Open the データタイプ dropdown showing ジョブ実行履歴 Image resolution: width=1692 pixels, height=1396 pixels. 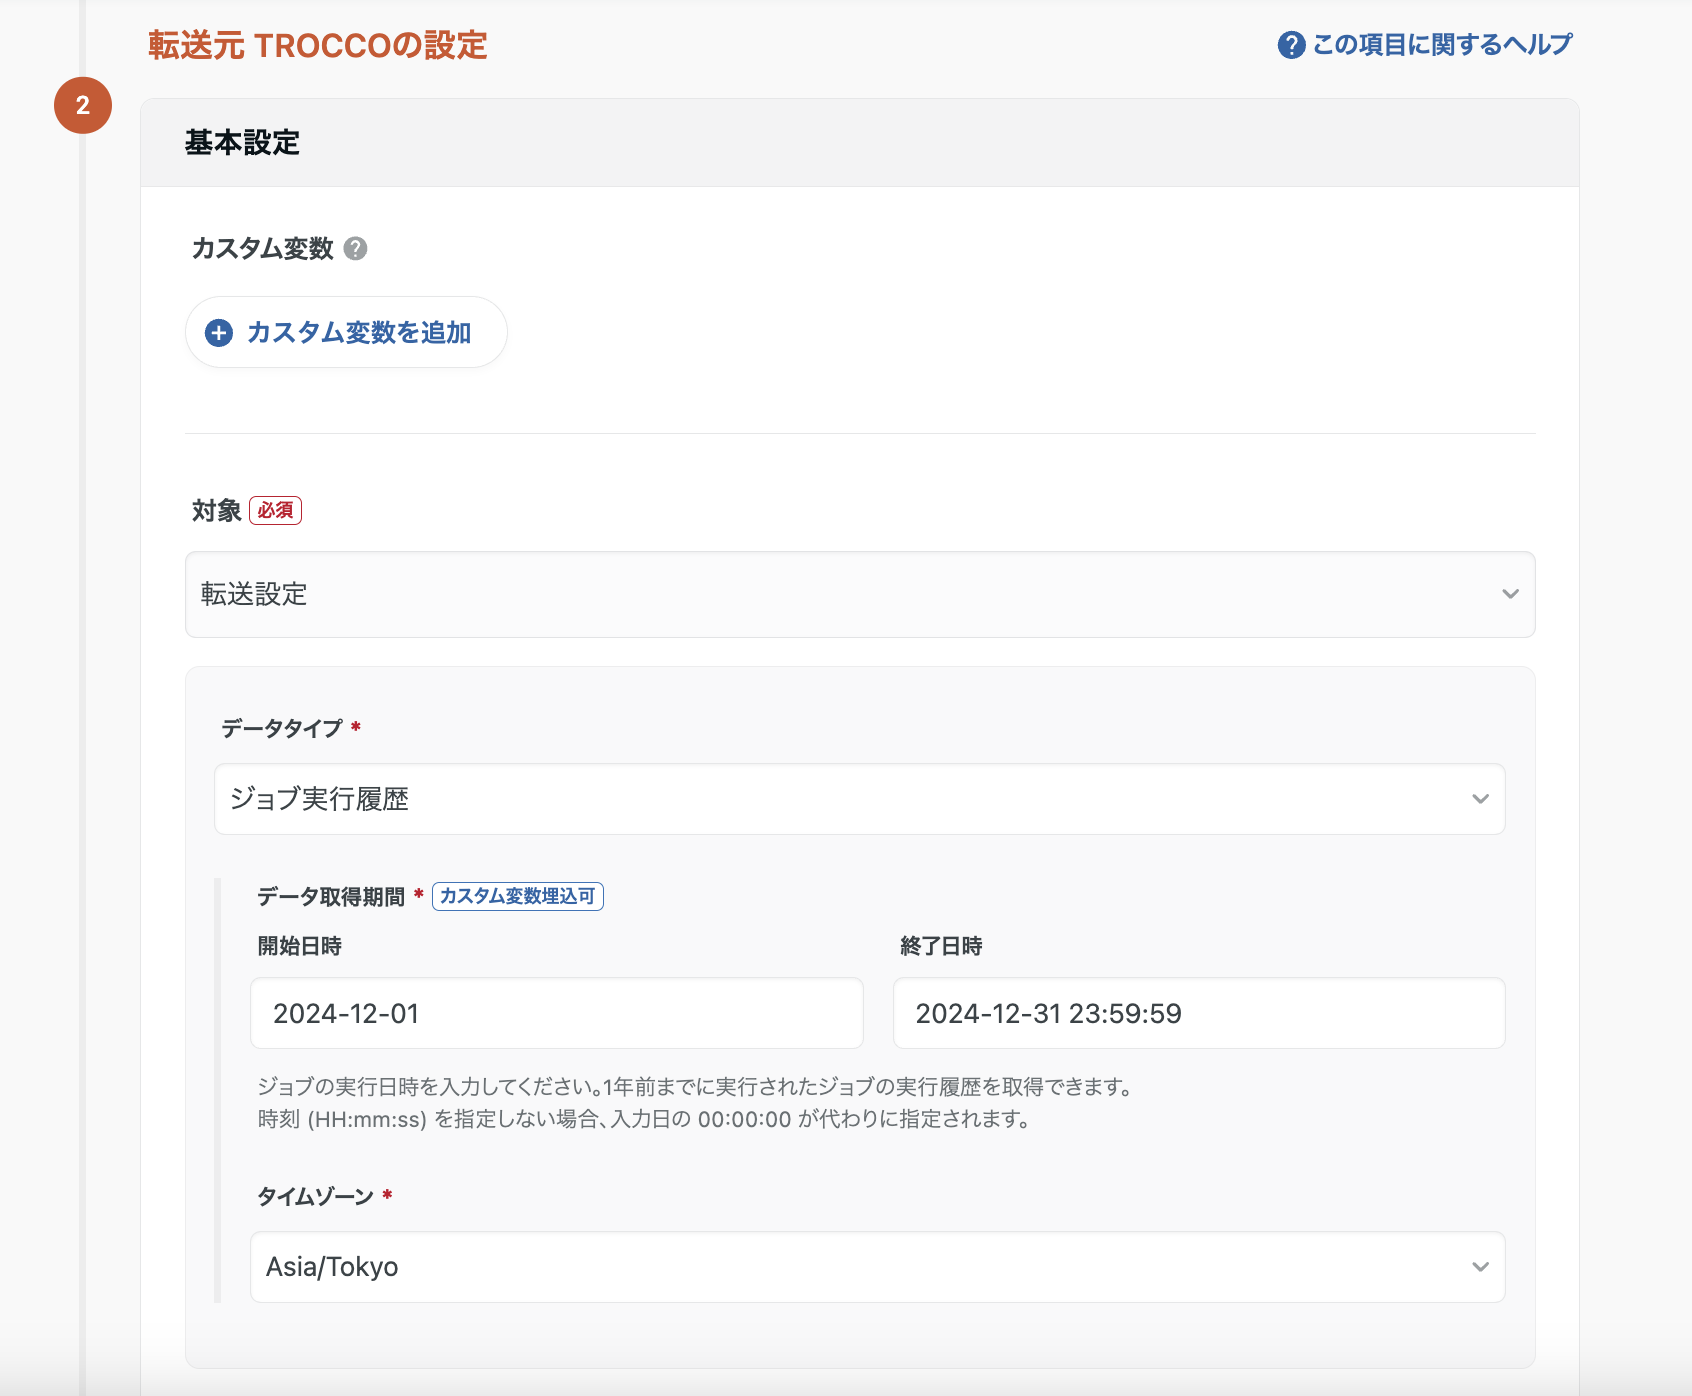pos(858,799)
